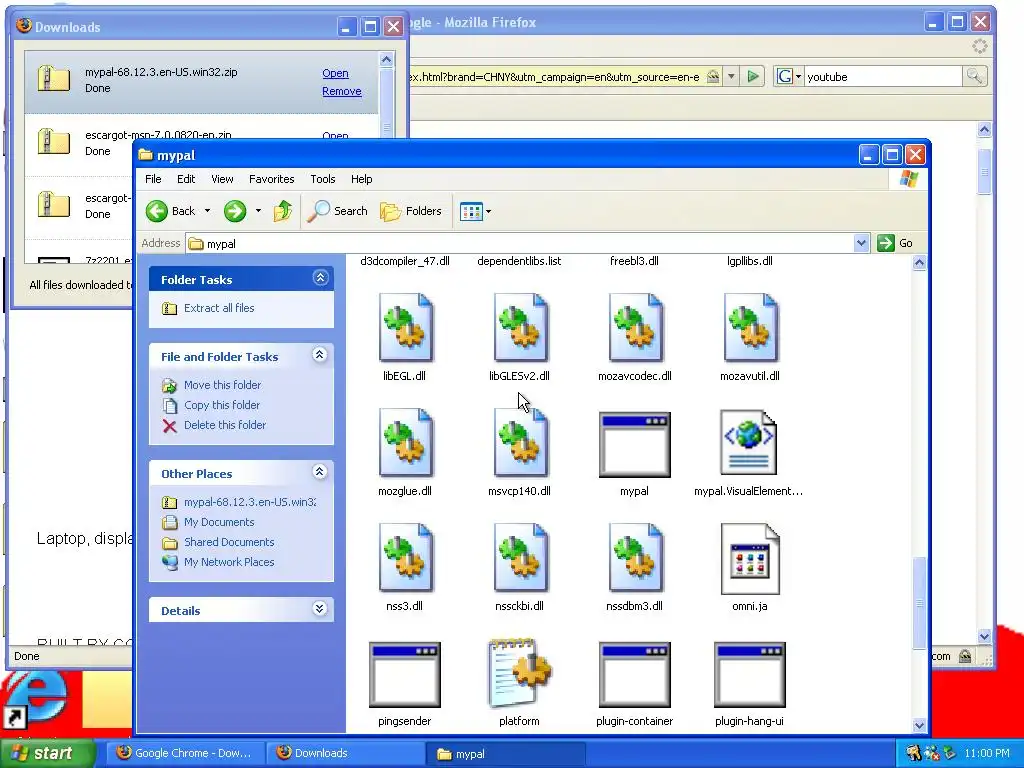Click the nss3.dll file icon
This screenshot has width=1024, height=768.
405,558
